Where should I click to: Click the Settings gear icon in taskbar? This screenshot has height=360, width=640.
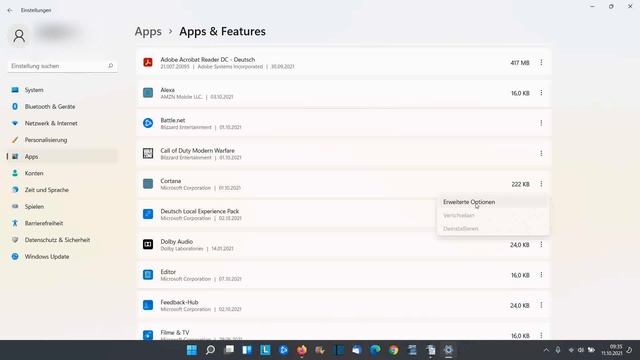449,350
